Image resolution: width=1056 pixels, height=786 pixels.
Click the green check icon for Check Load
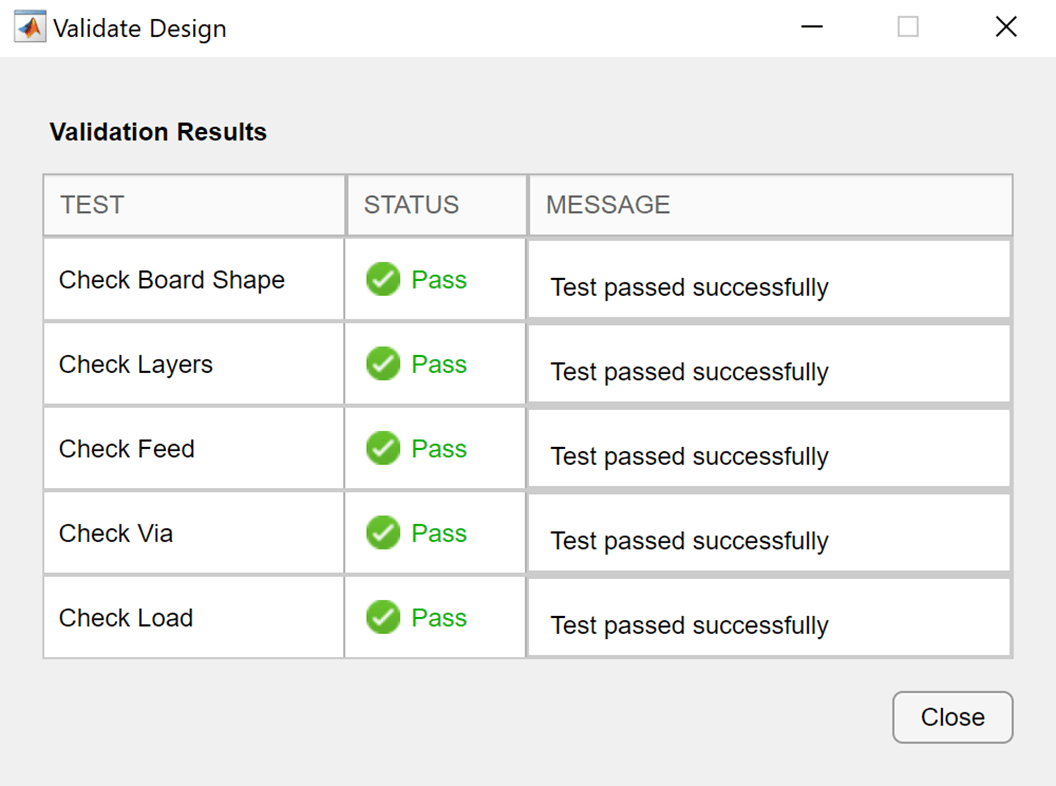(383, 617)
